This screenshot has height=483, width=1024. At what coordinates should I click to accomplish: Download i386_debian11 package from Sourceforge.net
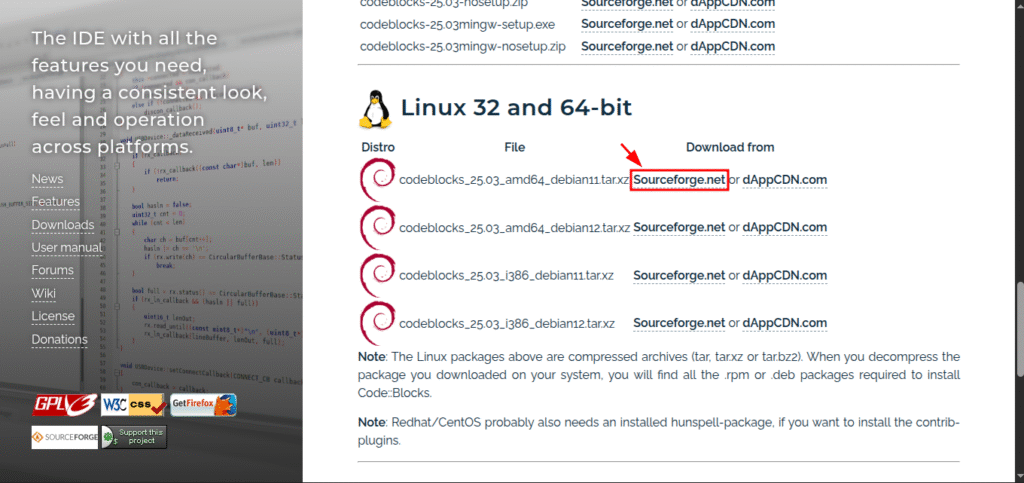pos(679,276)
